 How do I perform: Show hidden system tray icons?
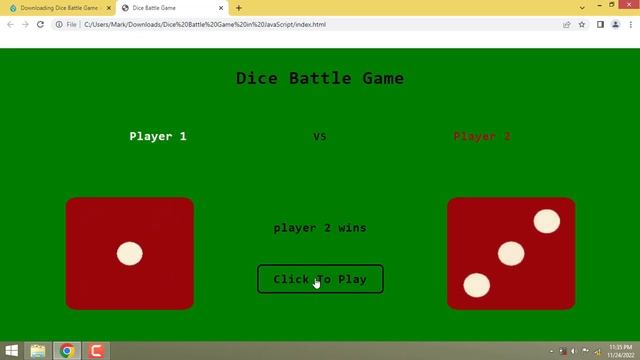point(551,351)
